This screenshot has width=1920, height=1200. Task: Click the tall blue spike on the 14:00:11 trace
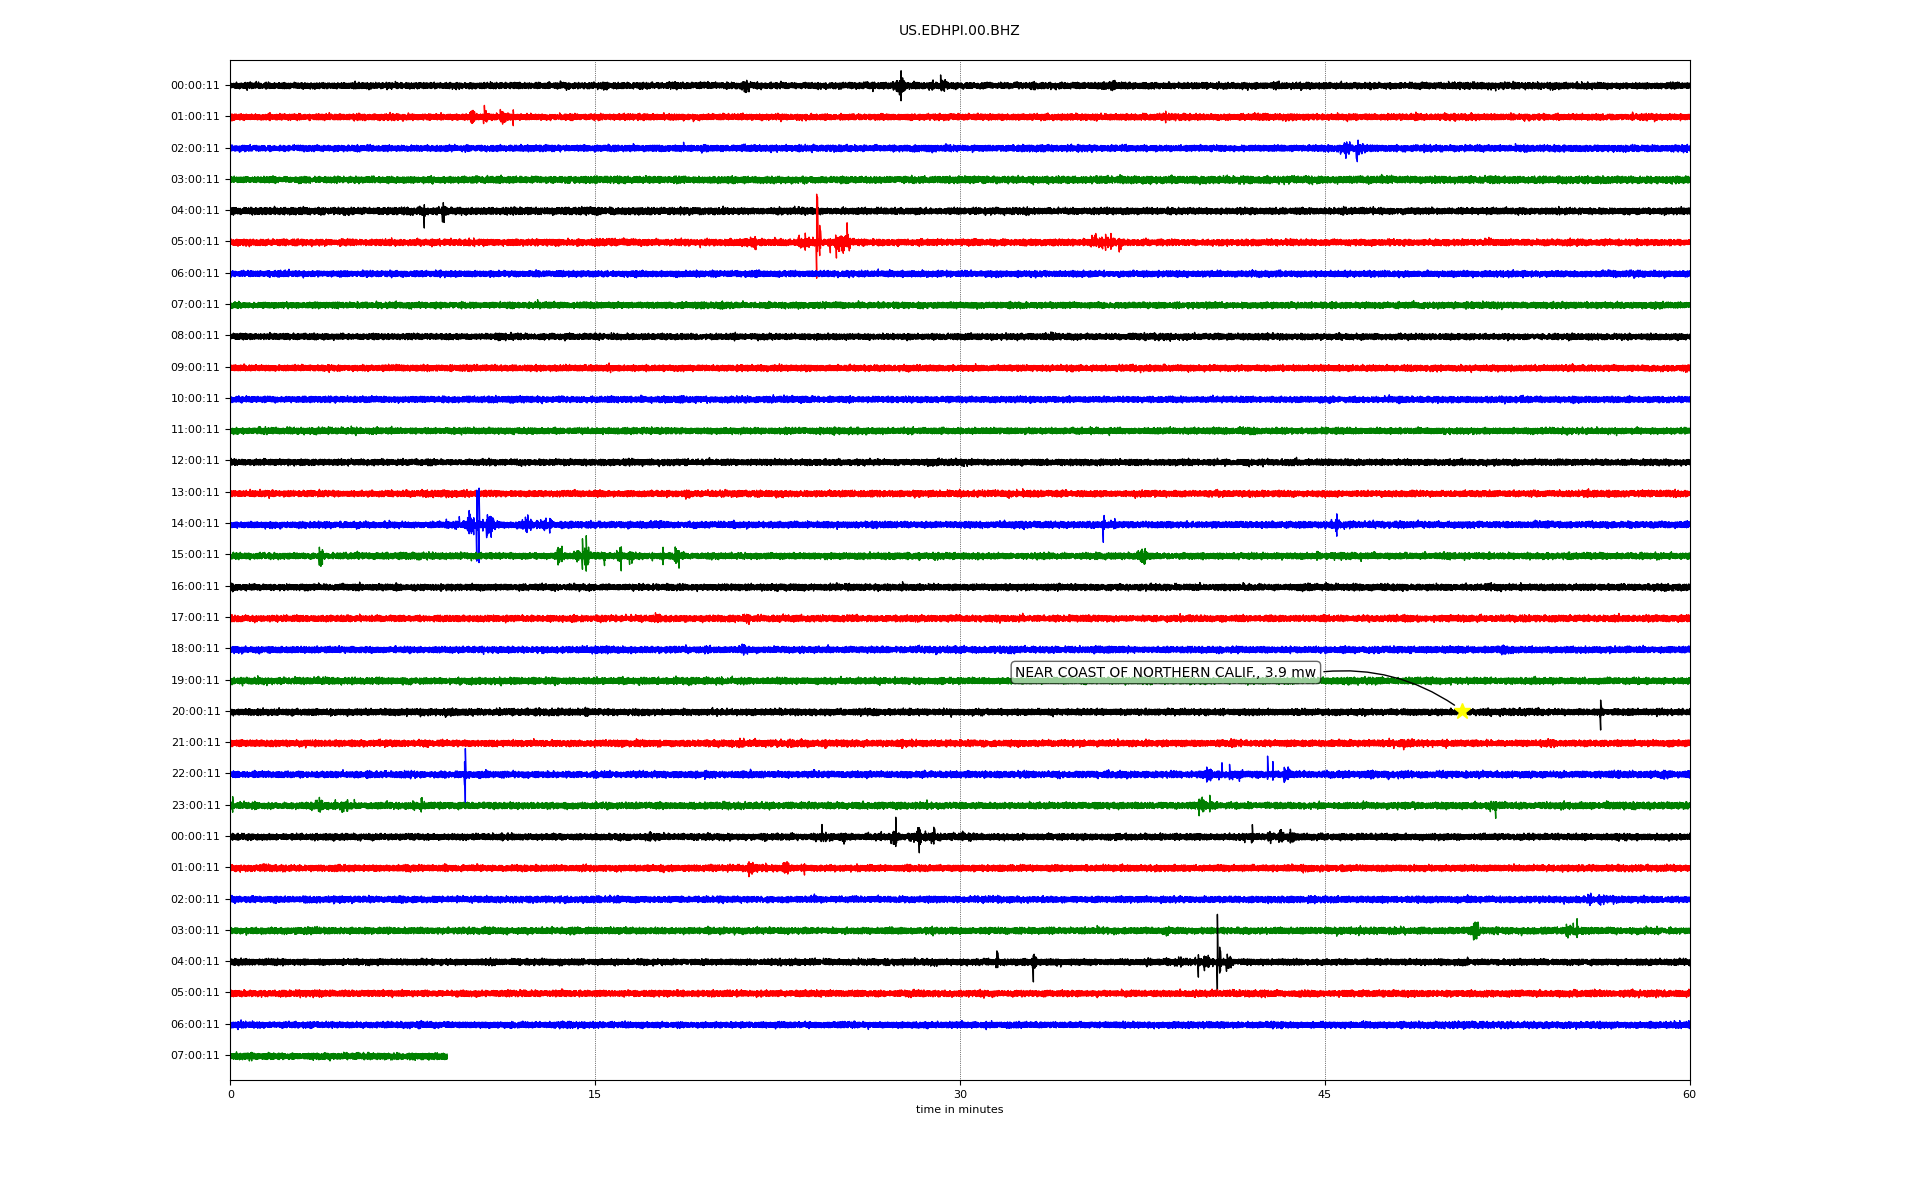point(478,525)
